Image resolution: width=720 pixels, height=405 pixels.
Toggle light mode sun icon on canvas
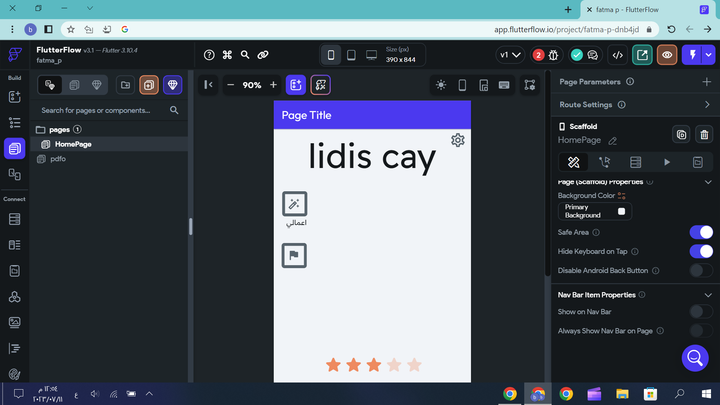click(x=441, y=85)
